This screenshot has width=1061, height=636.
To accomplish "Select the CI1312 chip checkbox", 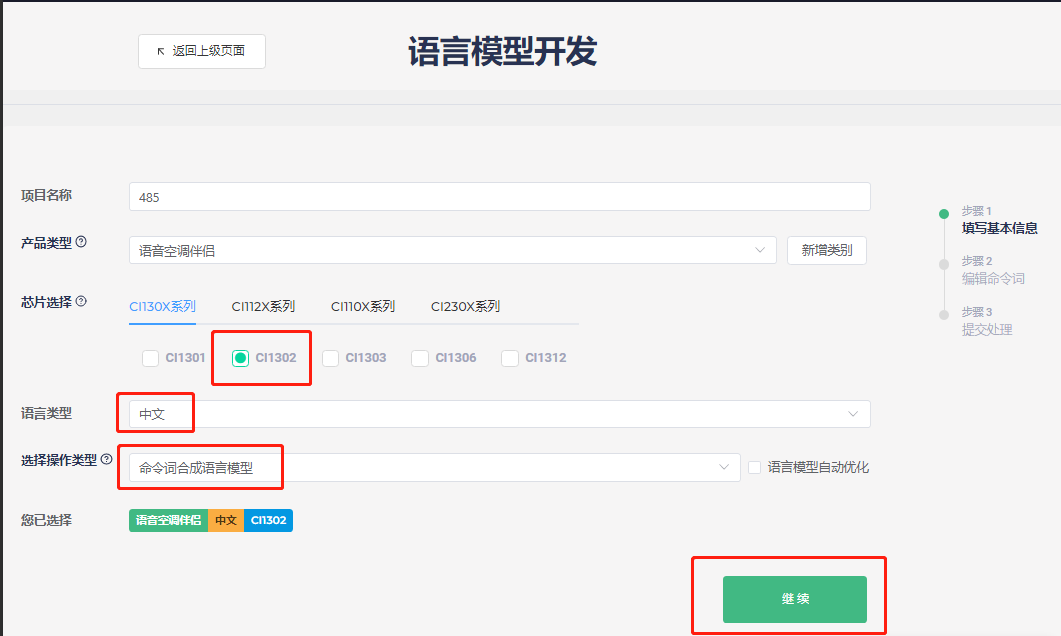I will coord(510,358).
